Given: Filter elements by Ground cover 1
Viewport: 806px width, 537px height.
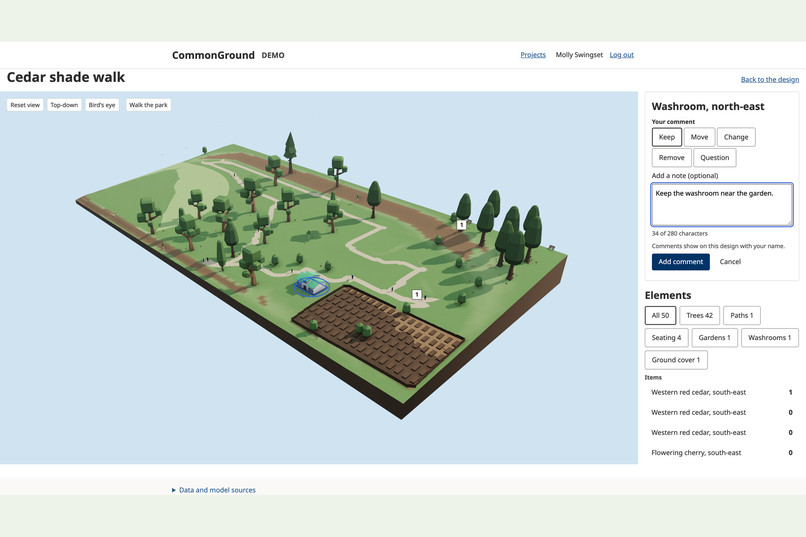Looking at the screenshot, I should pos(676,360).
